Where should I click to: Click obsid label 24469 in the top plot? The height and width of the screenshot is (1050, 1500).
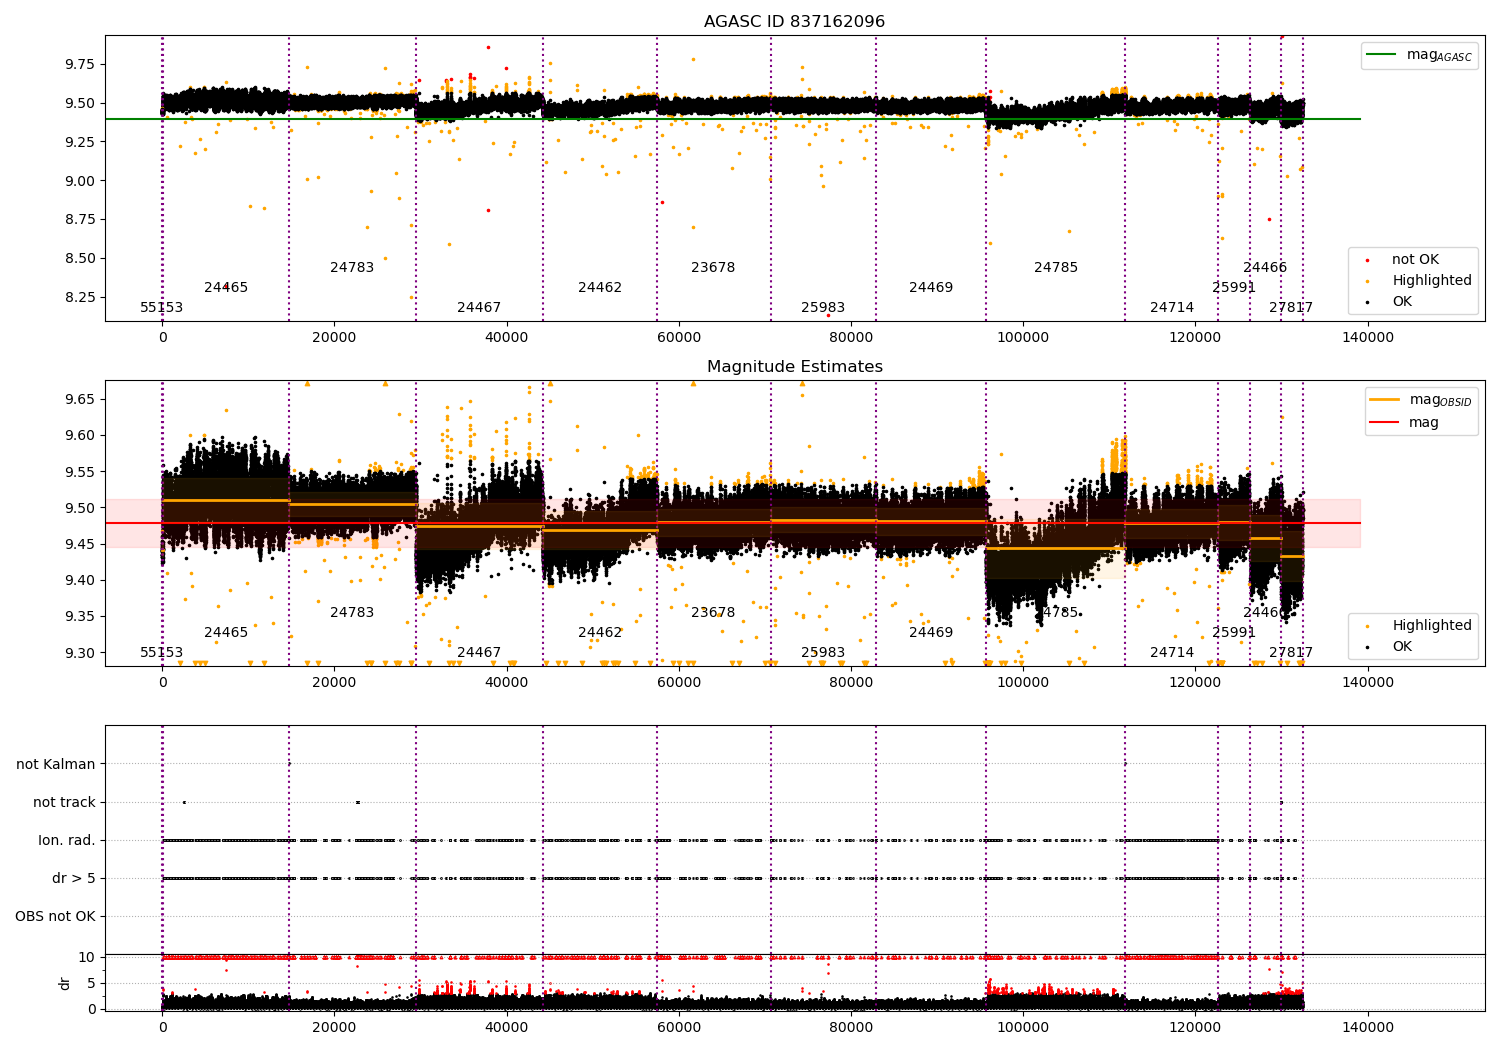931,288
